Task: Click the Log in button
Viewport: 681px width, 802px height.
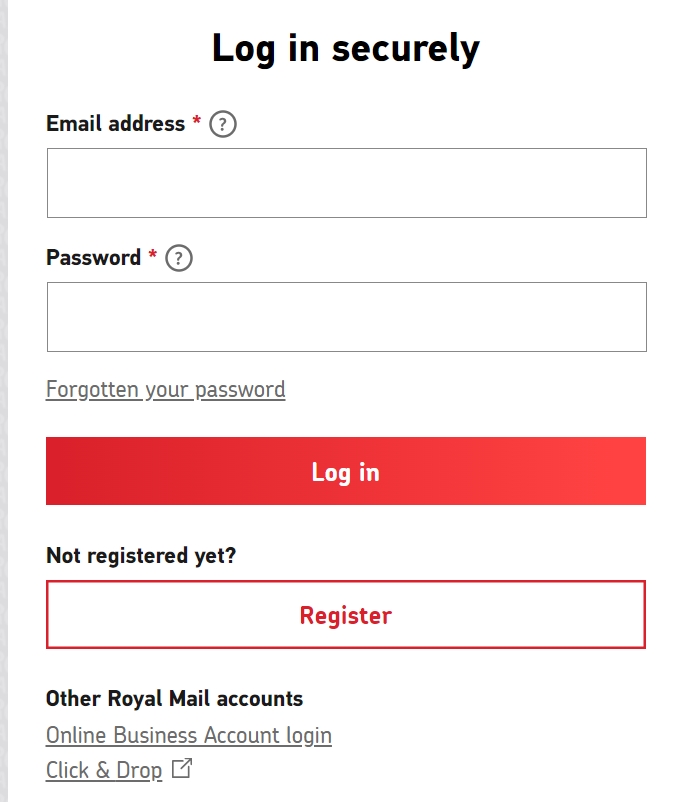Action: coord(345,470)
